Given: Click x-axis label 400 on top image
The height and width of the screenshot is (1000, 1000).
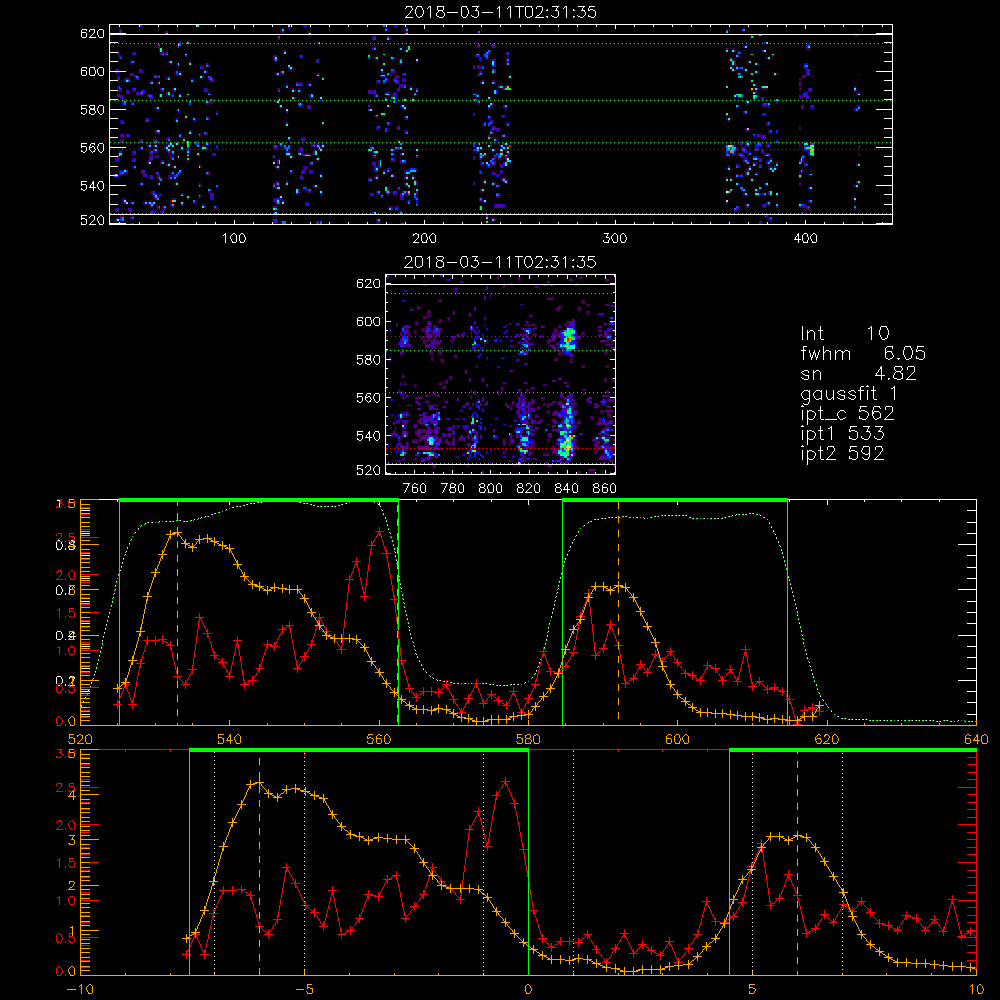Looking at the screenshot, I should coord(805,239).
